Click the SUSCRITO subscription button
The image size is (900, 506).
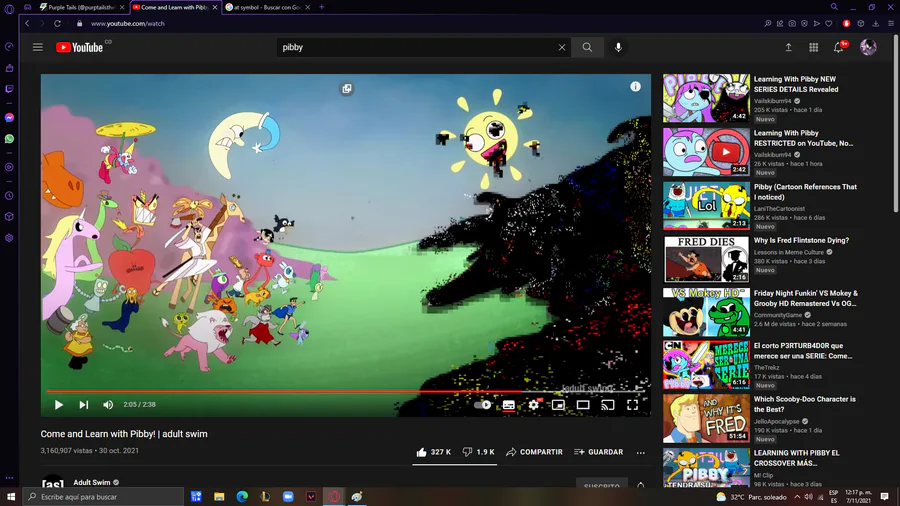click(602, 484)
